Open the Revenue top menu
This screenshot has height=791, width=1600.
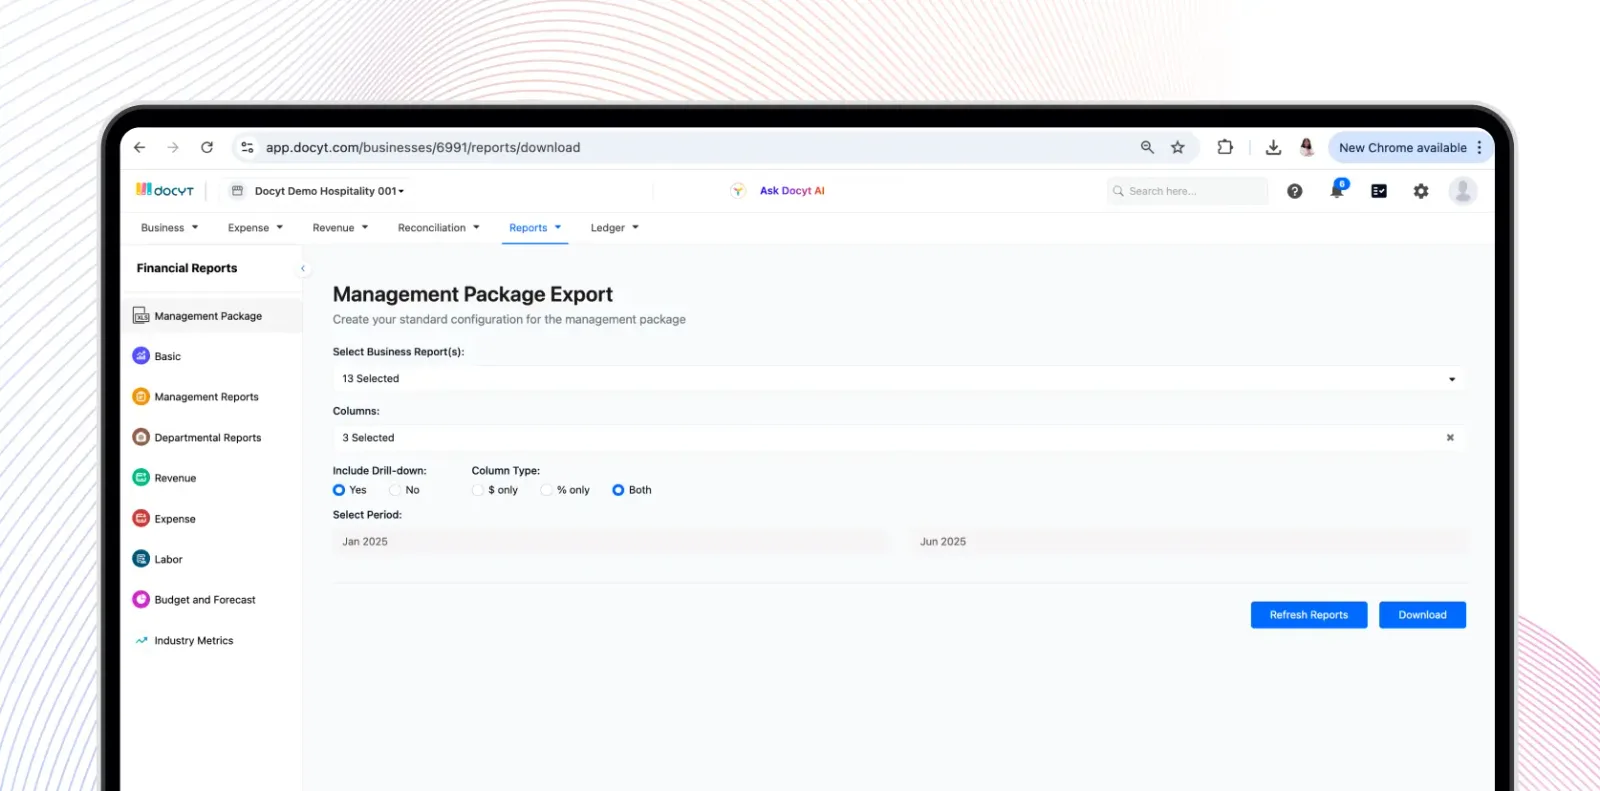[x=340, y=228]
